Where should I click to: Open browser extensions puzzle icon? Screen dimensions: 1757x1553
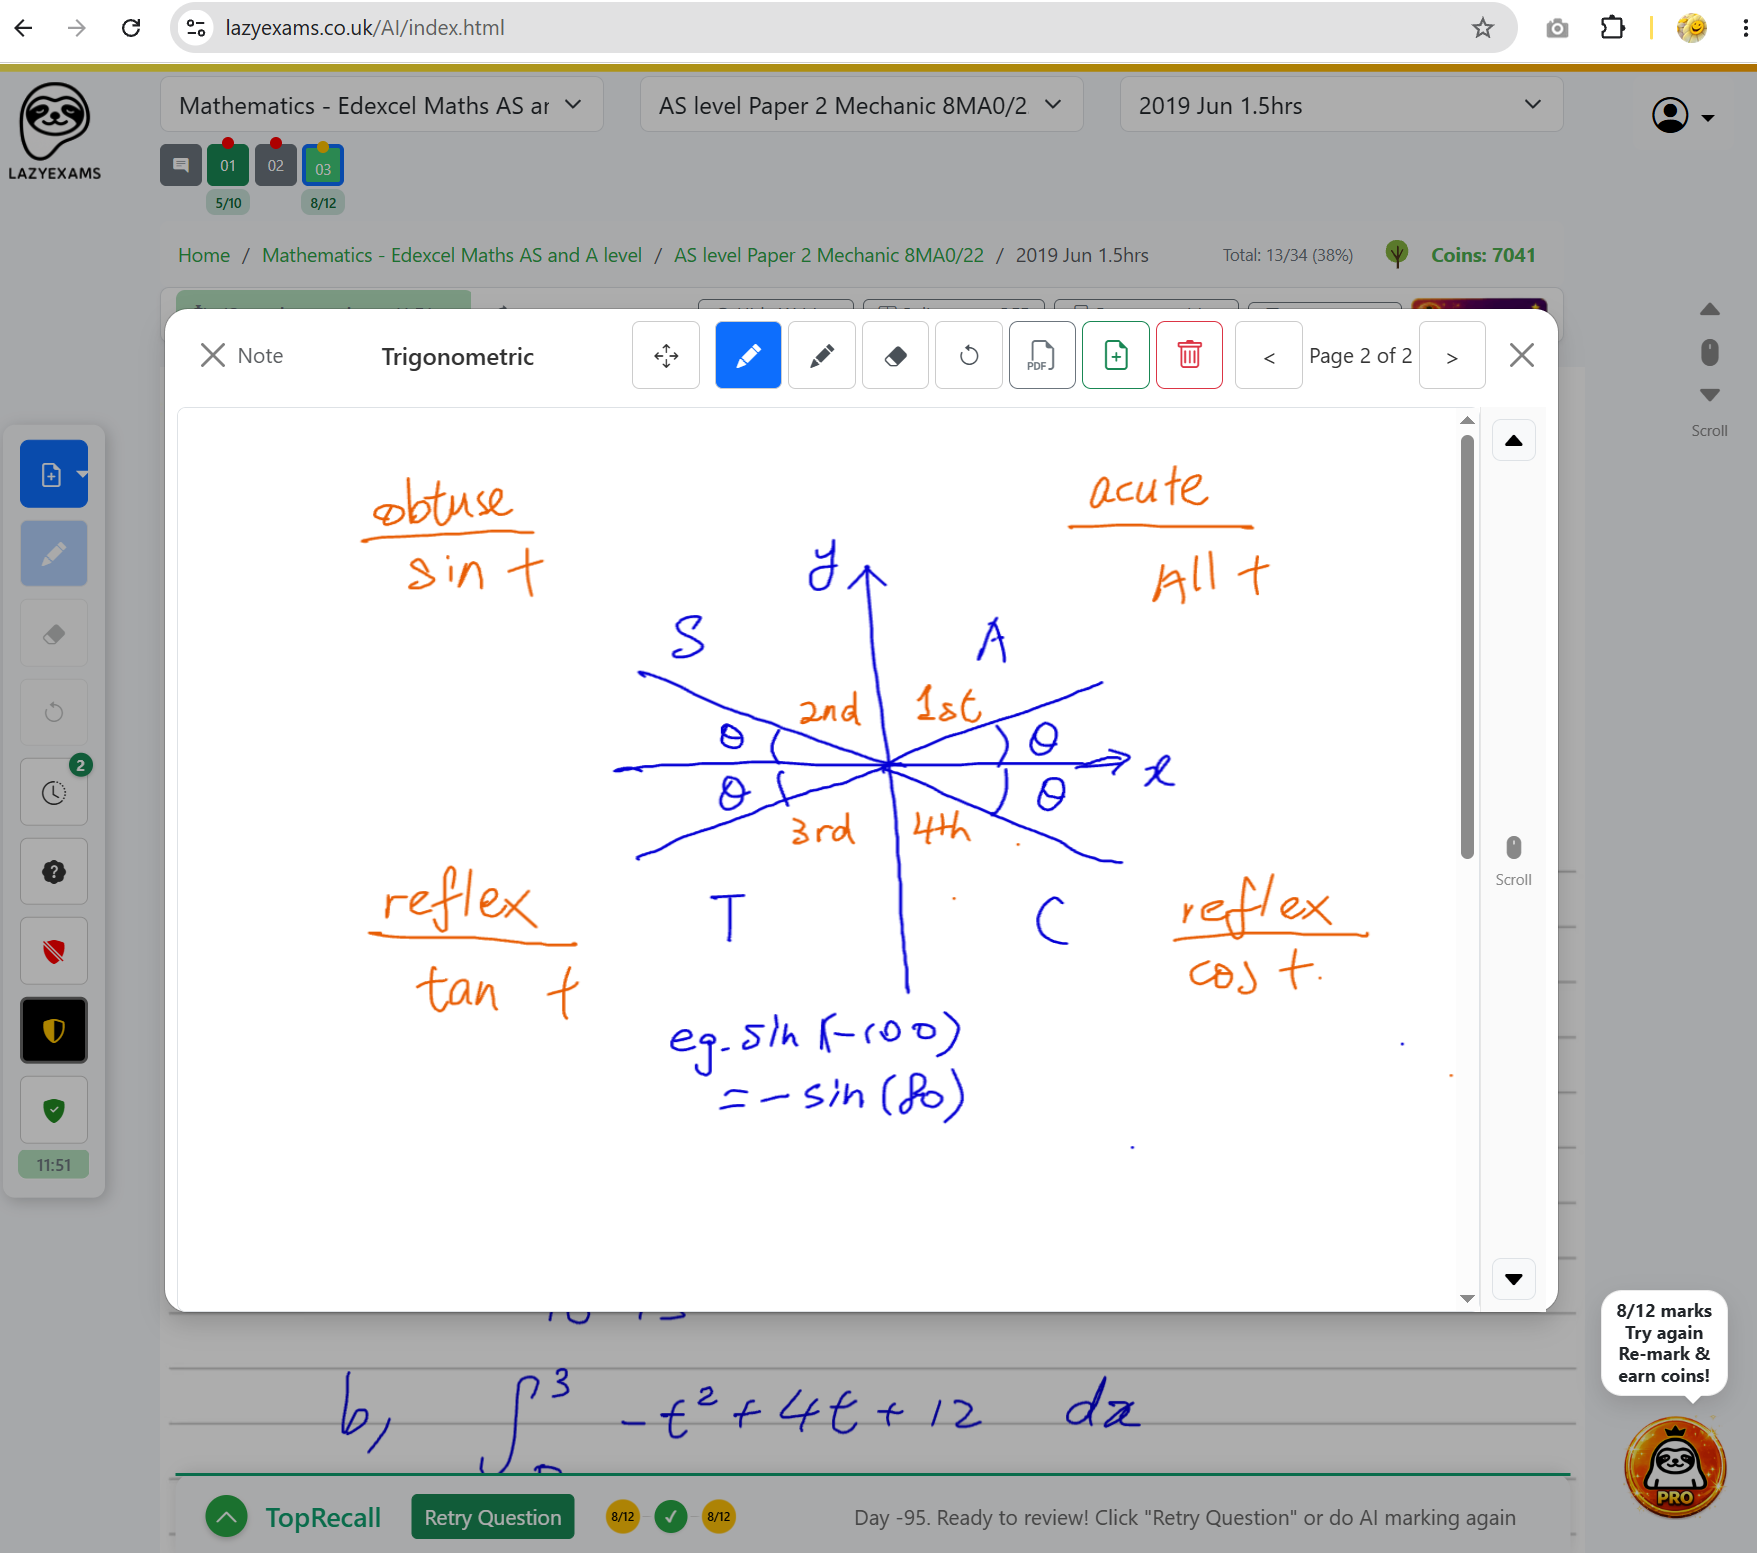[1612, 28]
